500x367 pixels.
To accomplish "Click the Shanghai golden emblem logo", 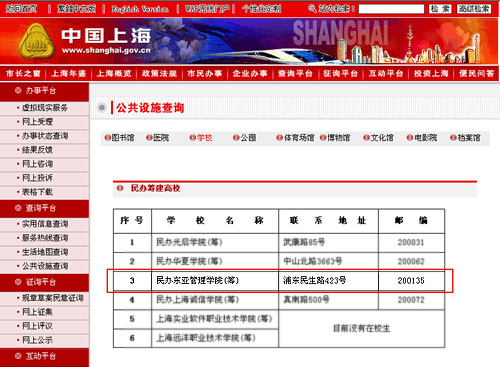I will [x=36, y=41].
